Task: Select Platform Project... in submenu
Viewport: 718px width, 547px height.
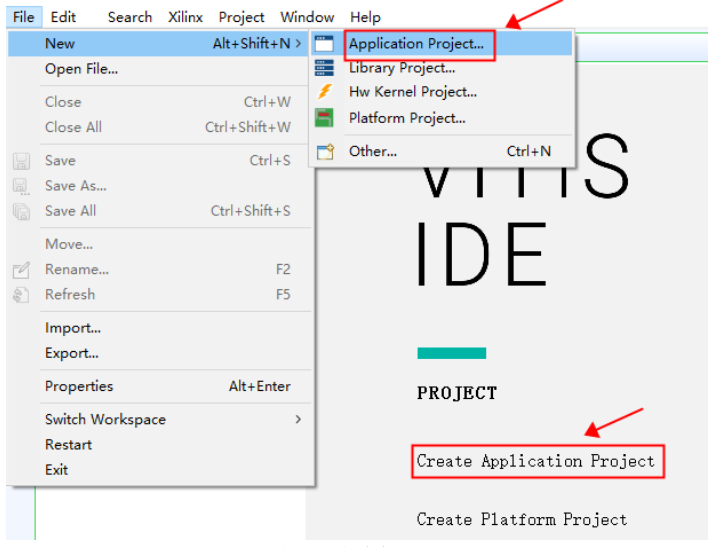Action: [x=441, y=118]
